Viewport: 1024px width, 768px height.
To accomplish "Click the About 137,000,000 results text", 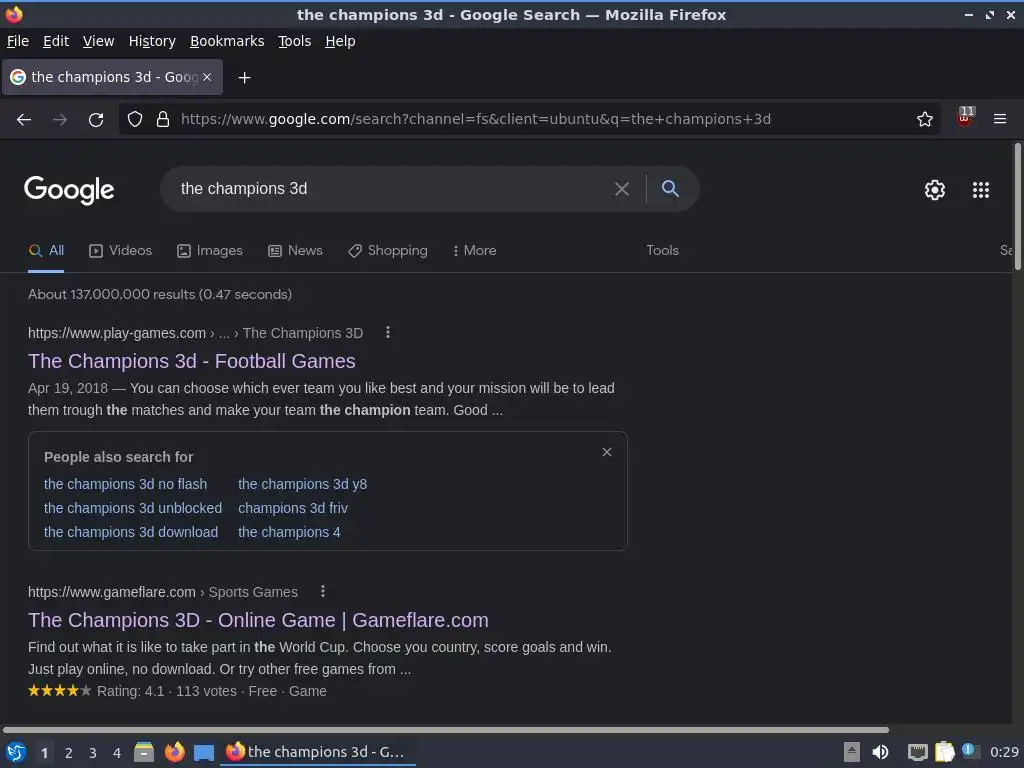I will pos(160,295).
